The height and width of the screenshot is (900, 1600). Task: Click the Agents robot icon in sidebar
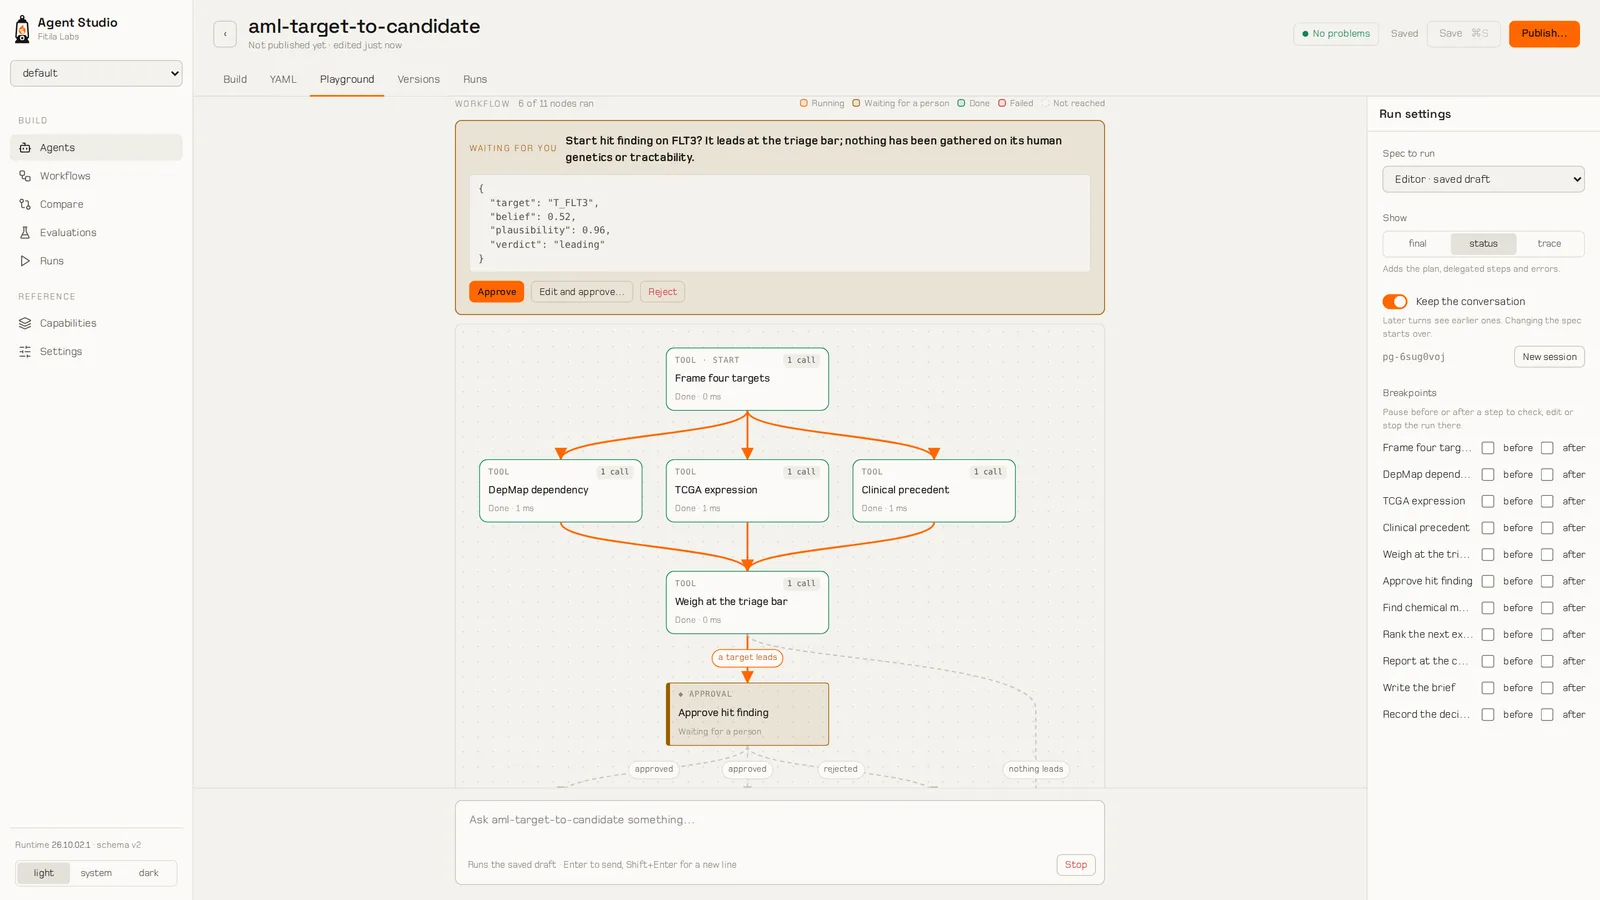click(x=25, y=148)
